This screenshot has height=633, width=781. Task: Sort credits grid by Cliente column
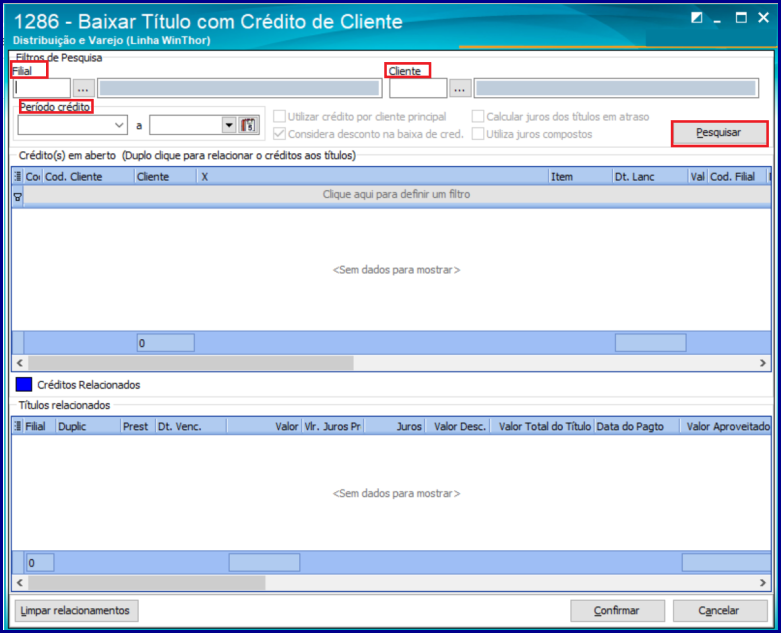coord(165,177)
